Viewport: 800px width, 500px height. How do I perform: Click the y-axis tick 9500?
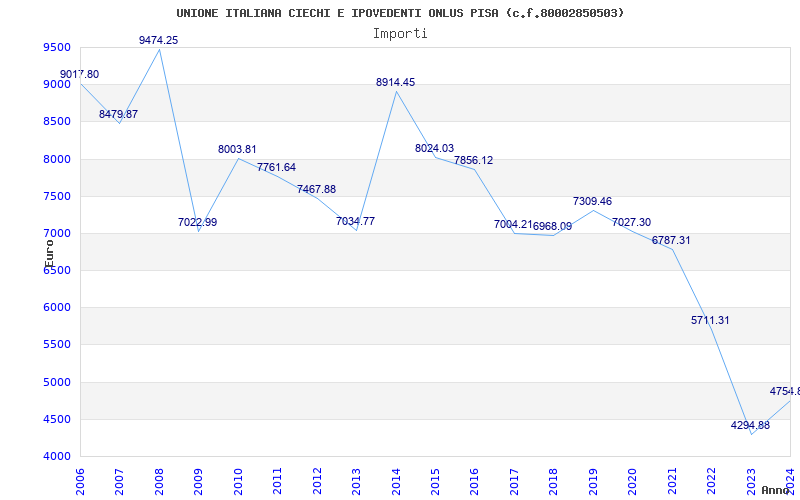(x=56, y=47)
